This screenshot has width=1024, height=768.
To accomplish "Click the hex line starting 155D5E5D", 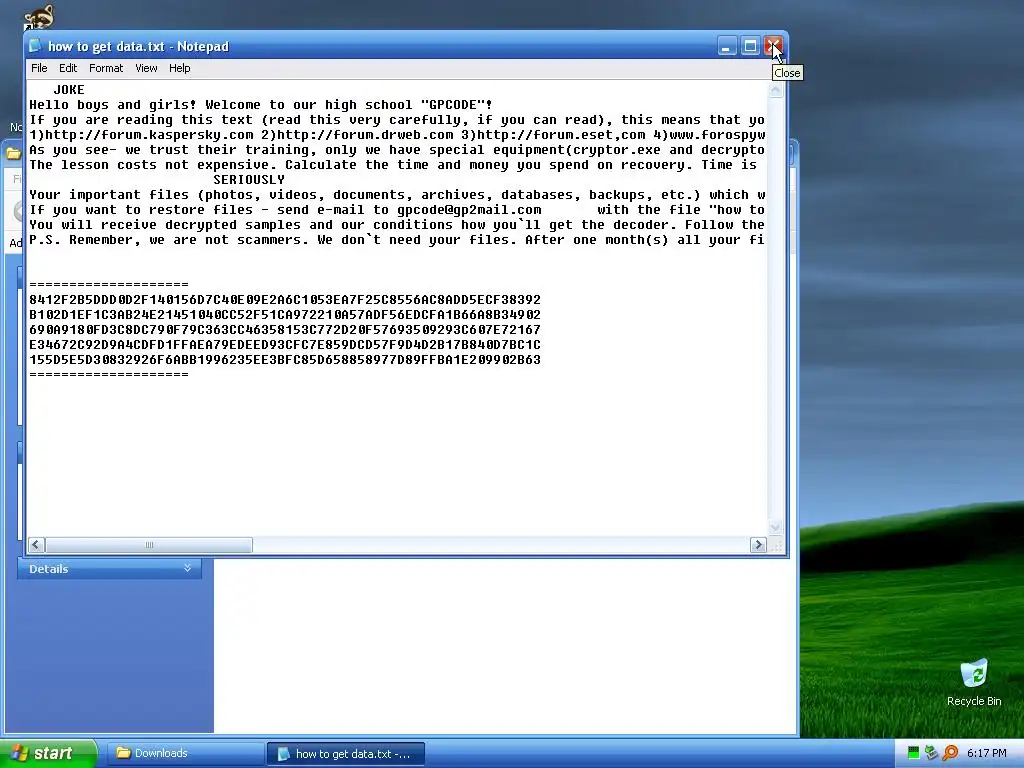I will (285, 360).
